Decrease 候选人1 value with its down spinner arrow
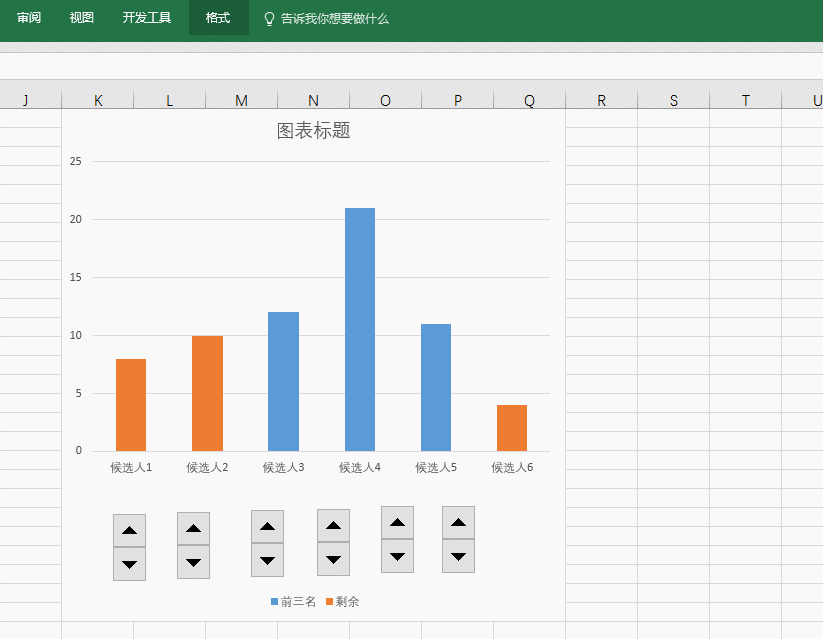The width and height of the screenshot is (823, 639). click(129, 562)
